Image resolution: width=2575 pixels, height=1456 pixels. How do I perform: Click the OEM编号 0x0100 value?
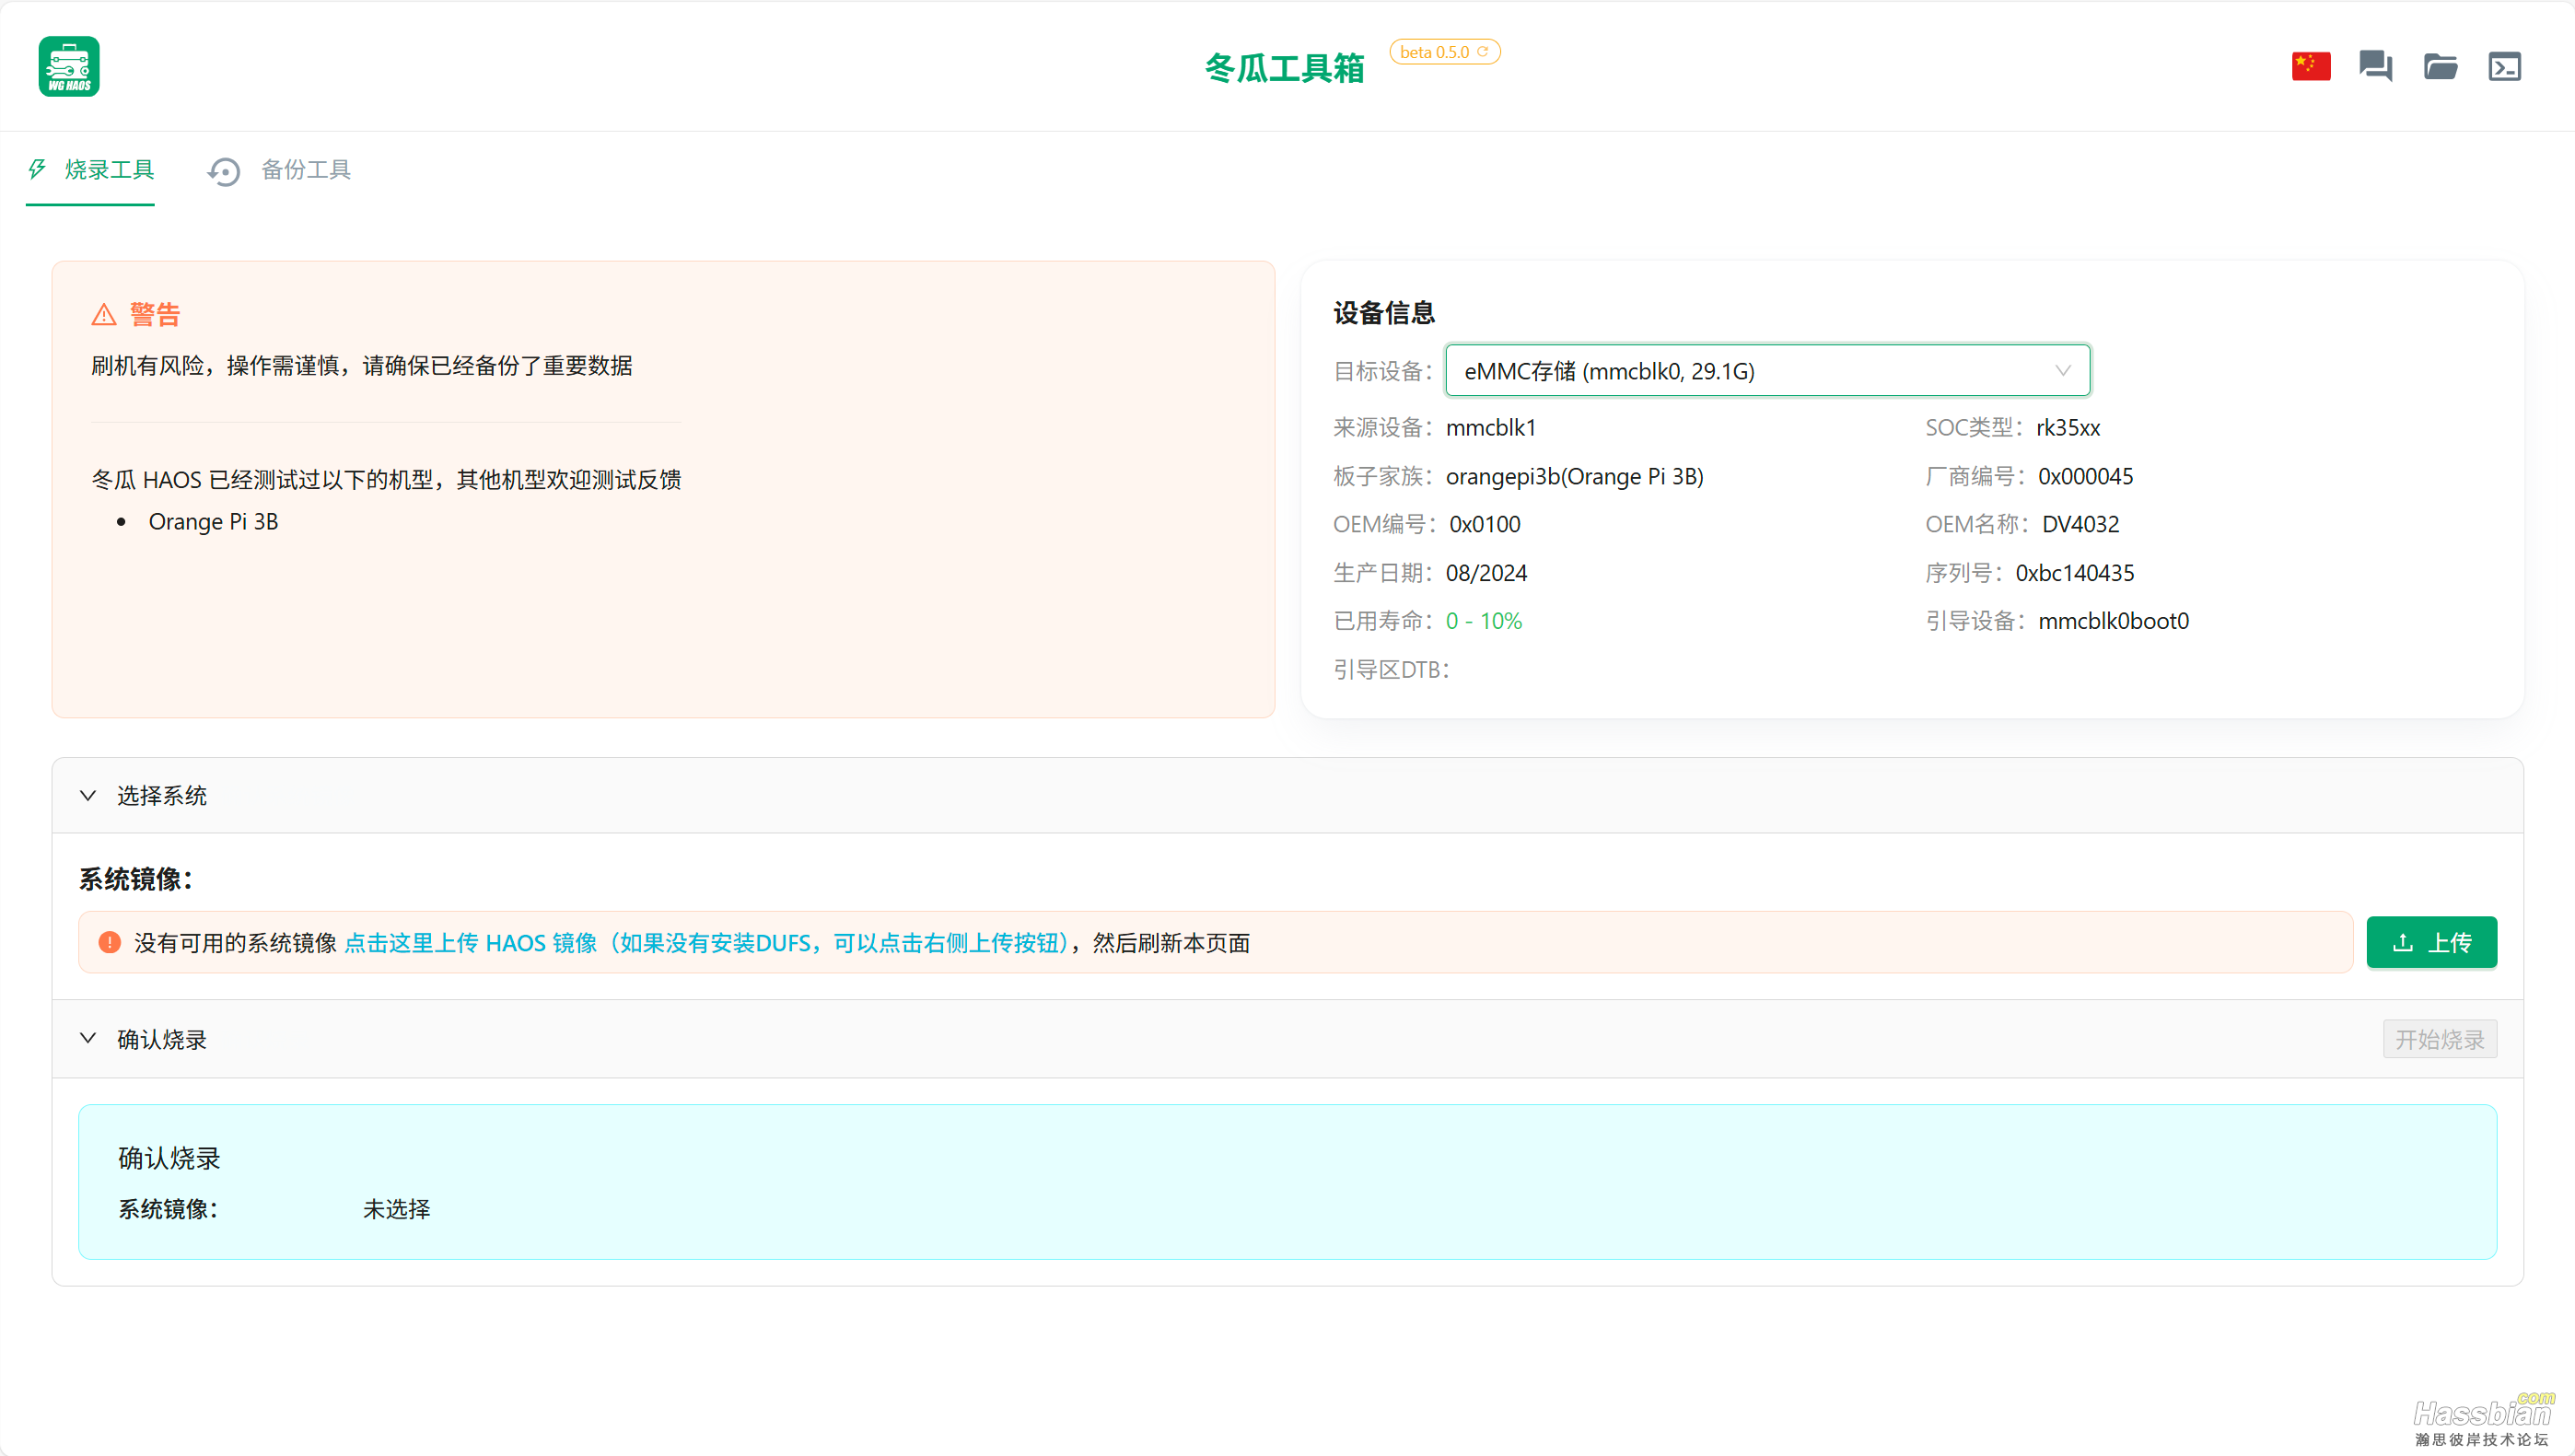[1484, 524]
